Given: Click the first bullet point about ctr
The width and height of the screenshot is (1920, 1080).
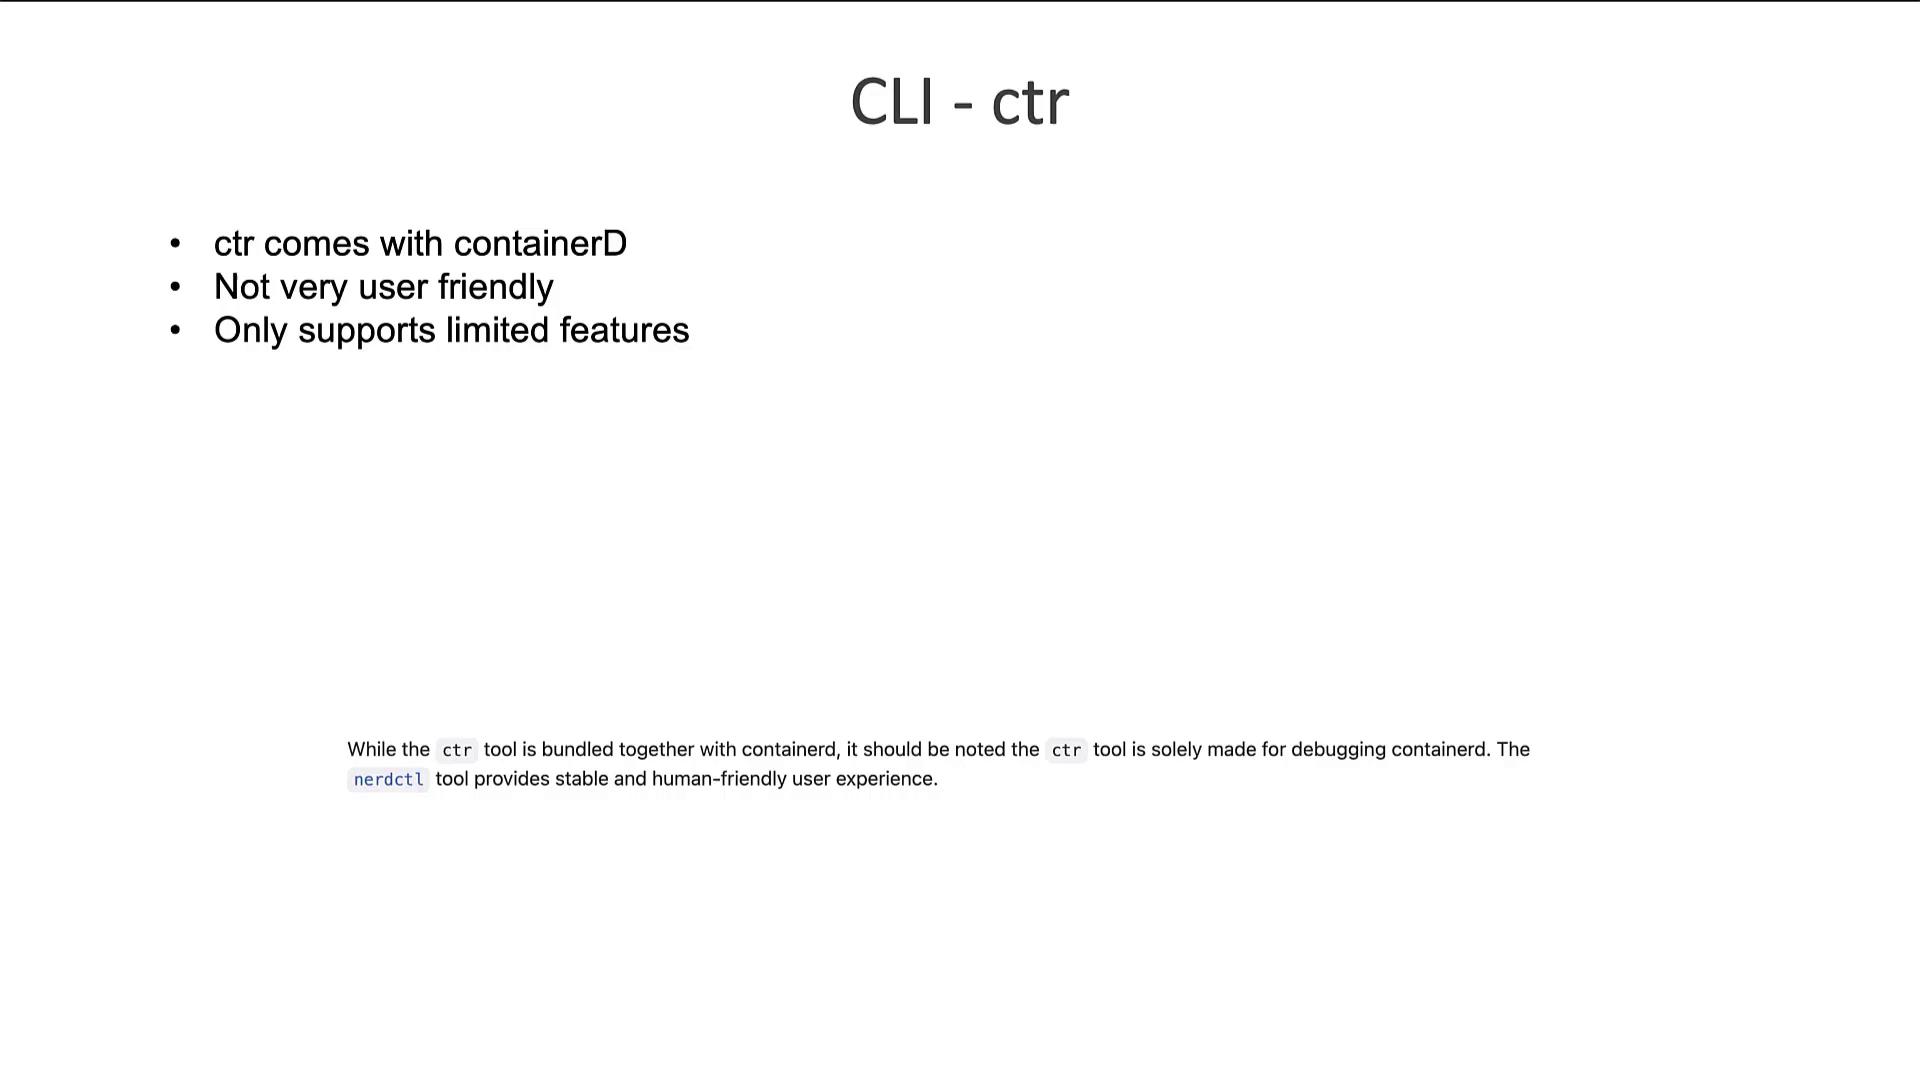Looking at the screenshot, I should 419,243.
